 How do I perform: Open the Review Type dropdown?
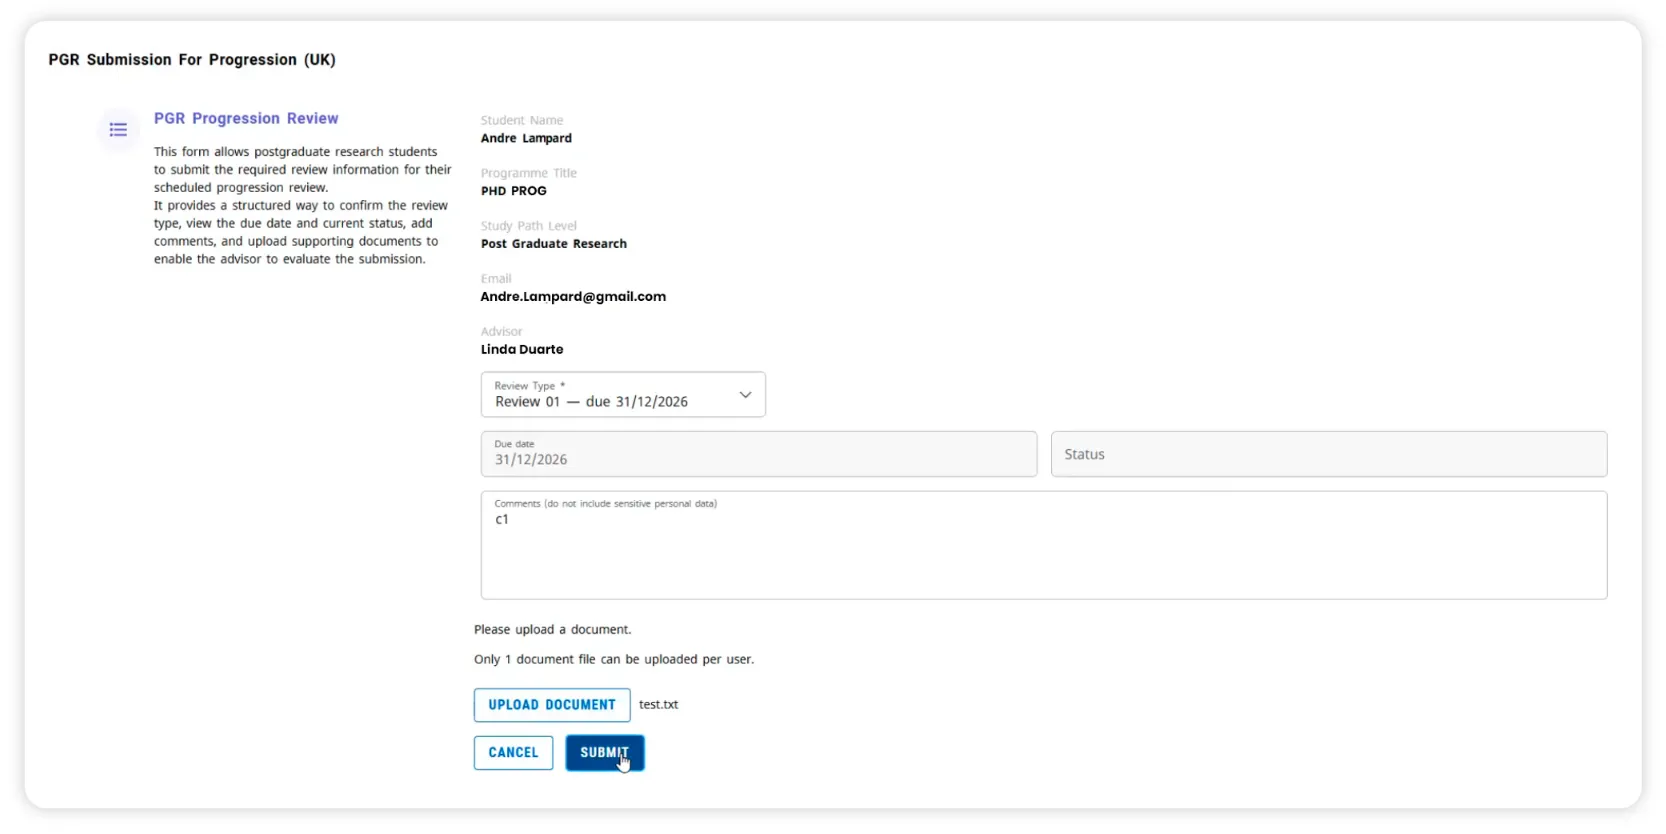pyautogui.click(x=610, y=395)
